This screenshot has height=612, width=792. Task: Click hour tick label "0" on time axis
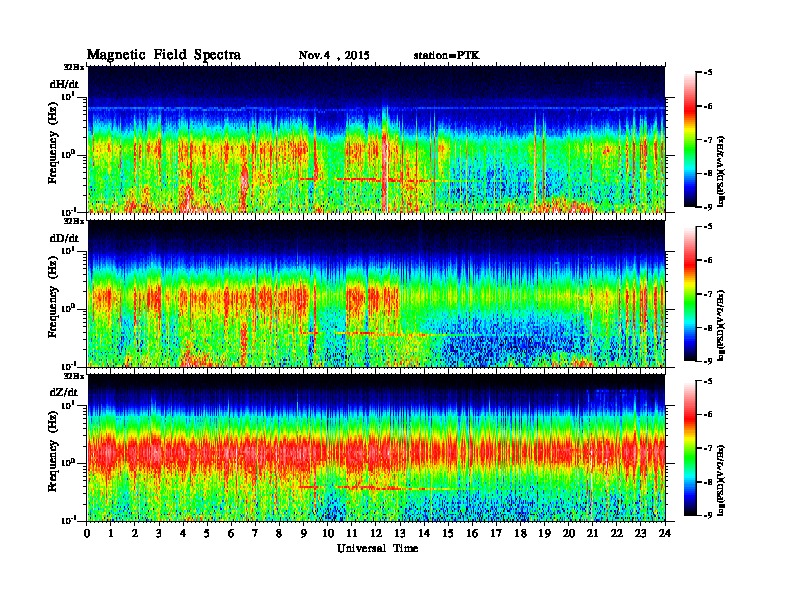(87, 534)
